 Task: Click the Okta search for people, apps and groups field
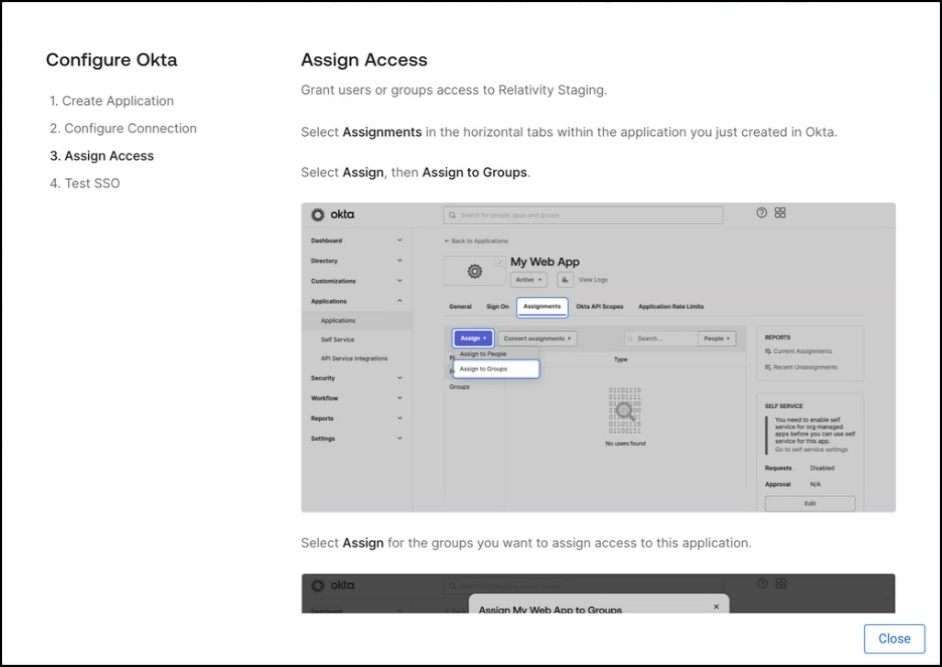click(583, 215)
